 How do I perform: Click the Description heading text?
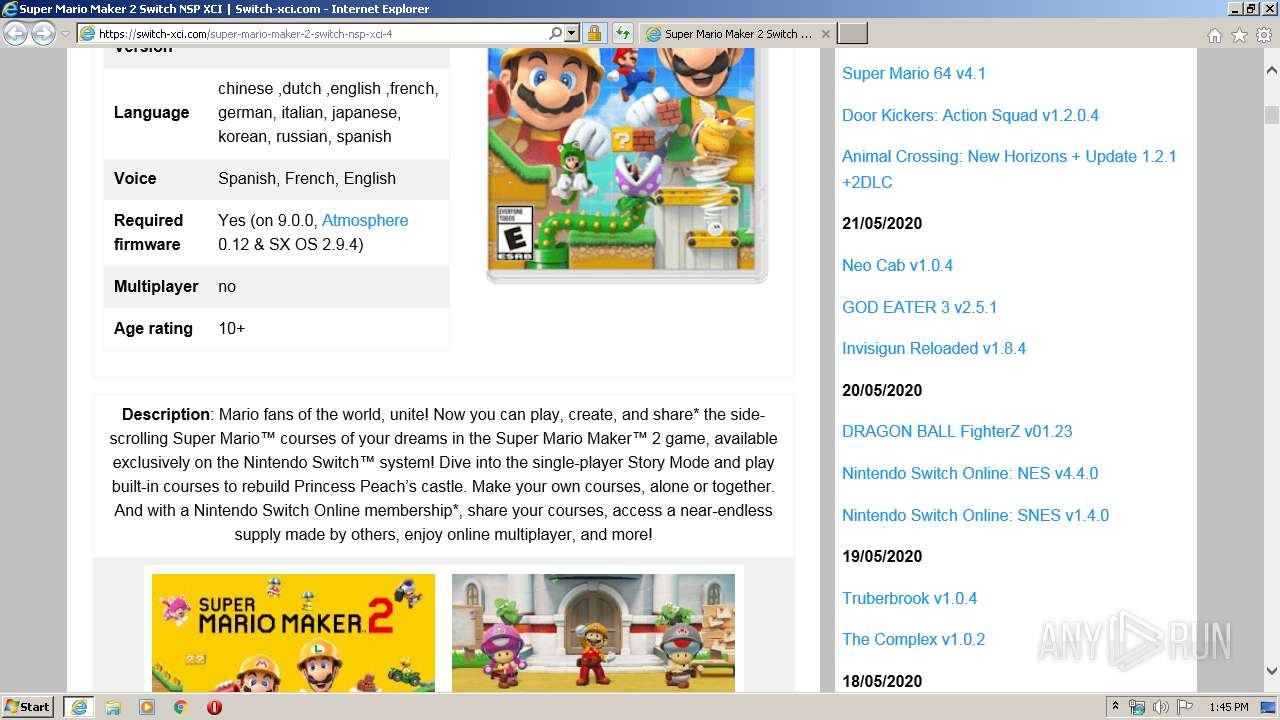coord(166,414)
